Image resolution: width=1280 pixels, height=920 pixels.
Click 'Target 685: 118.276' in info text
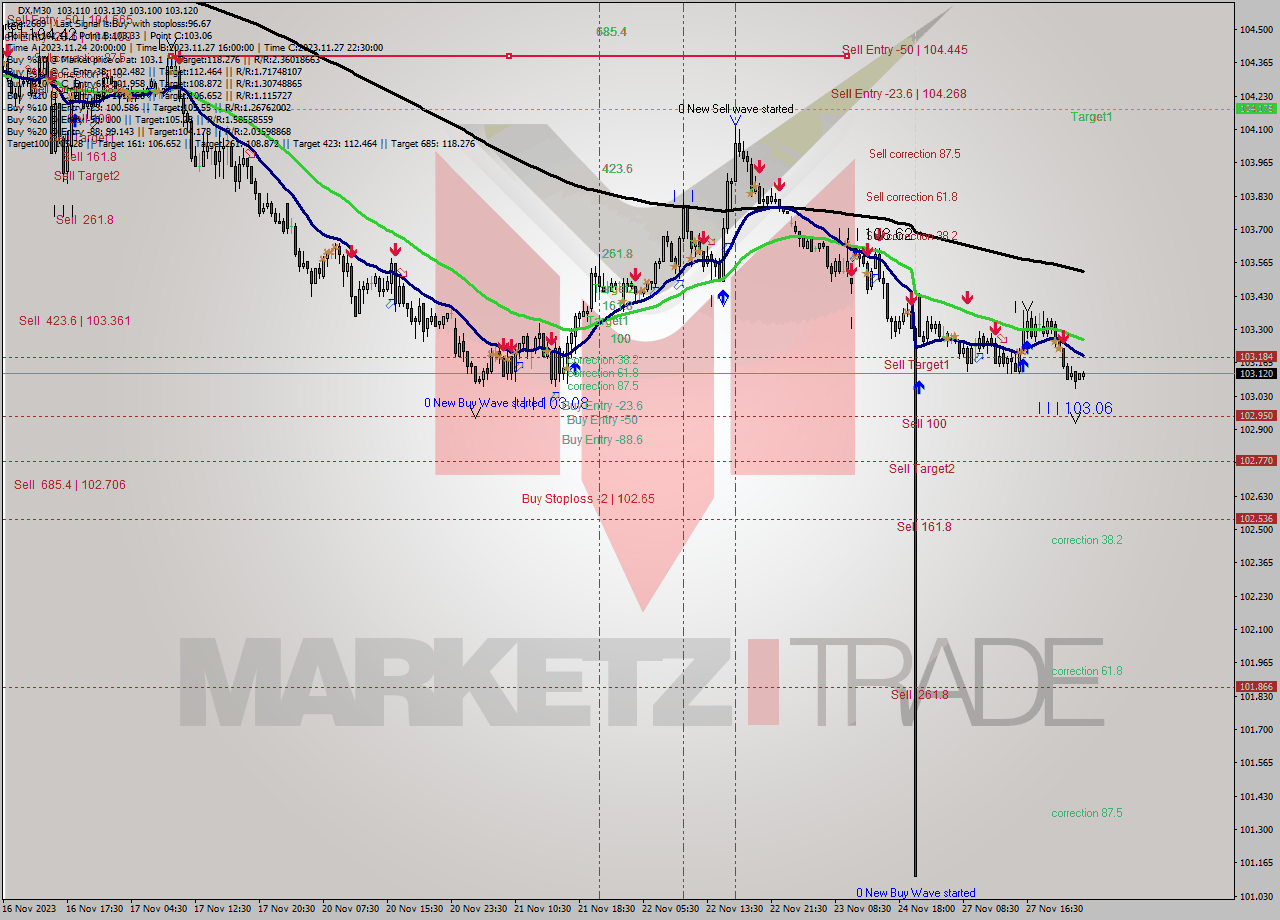(433, 144)
